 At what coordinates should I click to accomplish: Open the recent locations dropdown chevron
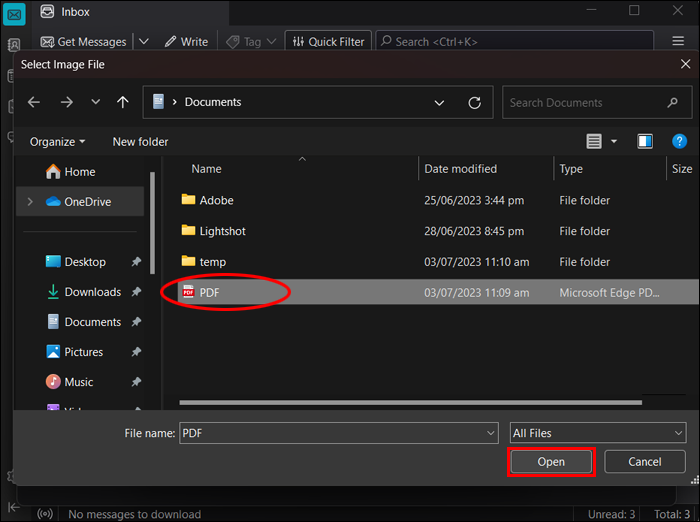pos(95,102)
